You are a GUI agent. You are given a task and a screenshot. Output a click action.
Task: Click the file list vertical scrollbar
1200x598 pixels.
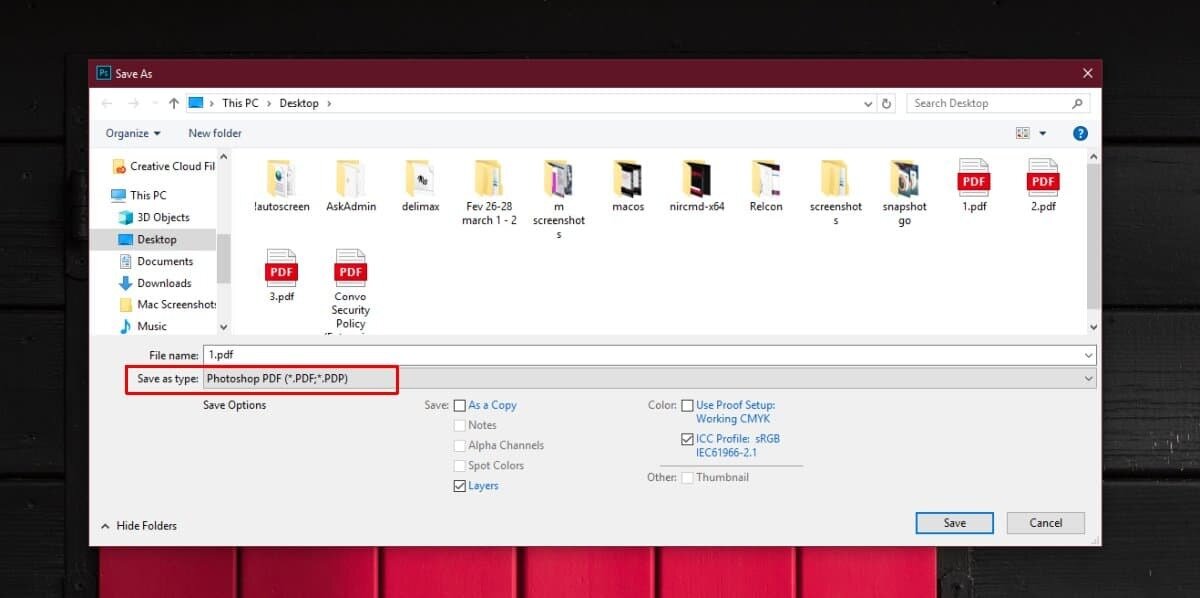coord(1093,230)
